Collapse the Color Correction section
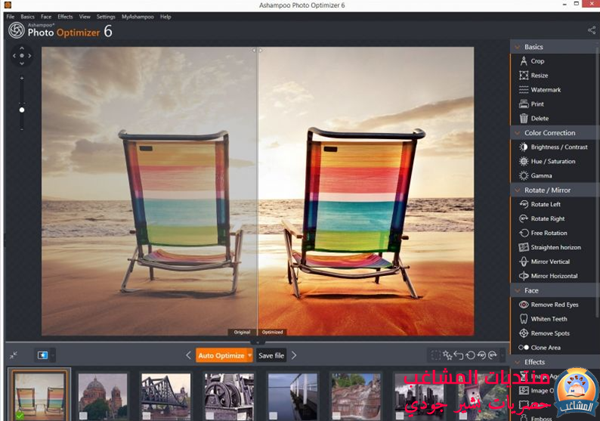Image resolution: width=600 pixels, height=421 pixels. pos(516,133)
